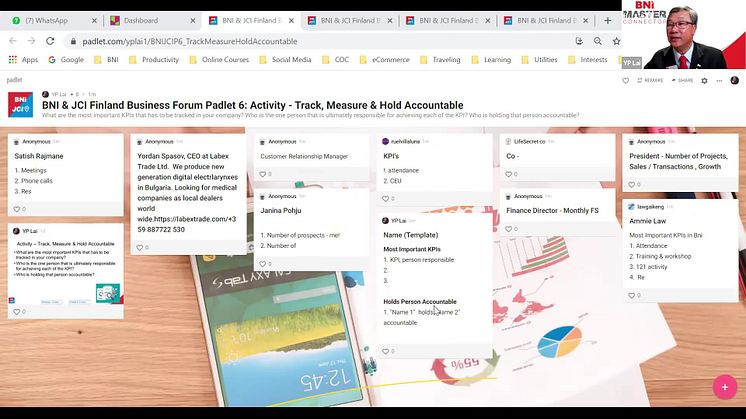Open the Traveling bookmarks folder

[x=440, y=59]
